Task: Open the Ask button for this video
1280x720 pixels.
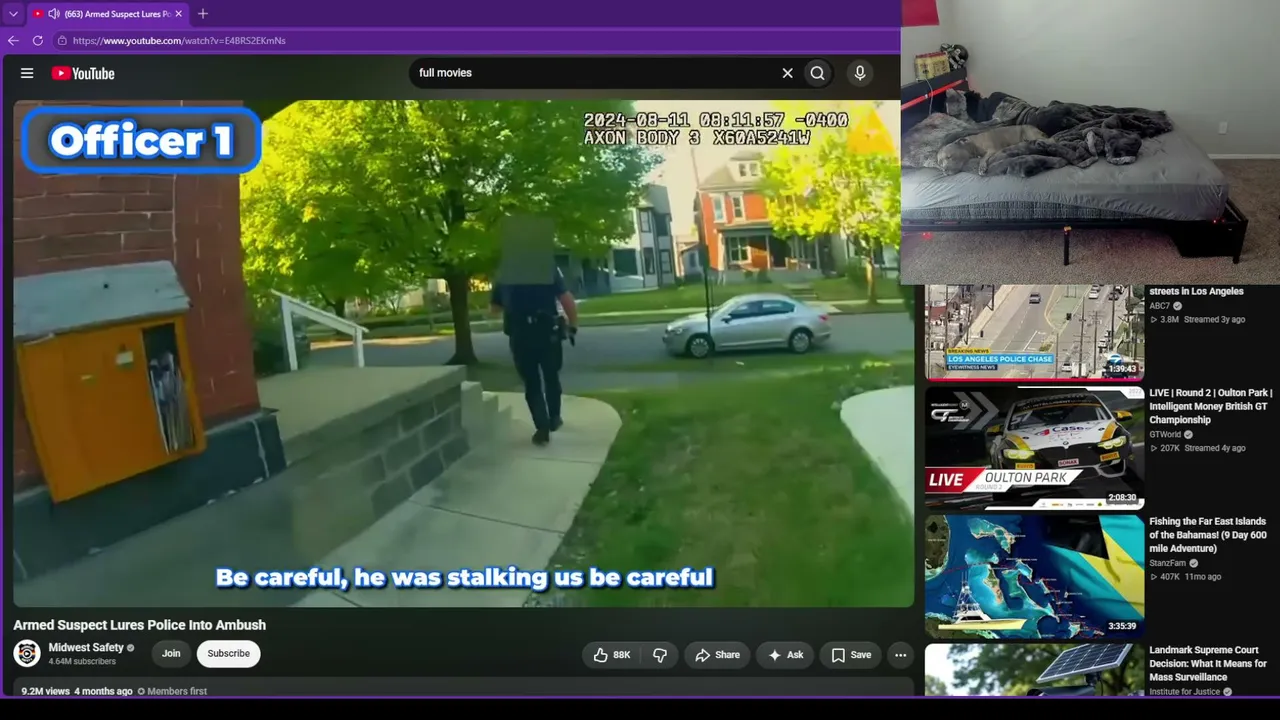Action: (785, 655)
